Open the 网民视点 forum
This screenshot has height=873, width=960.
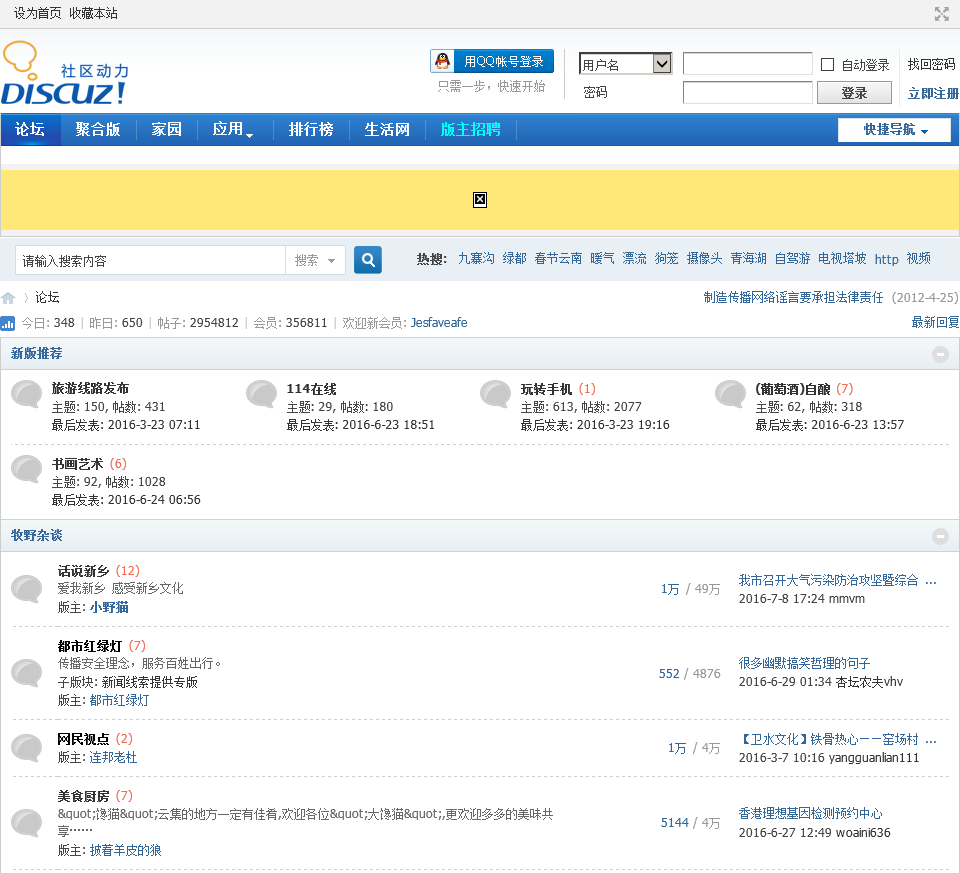pos(83,739)
